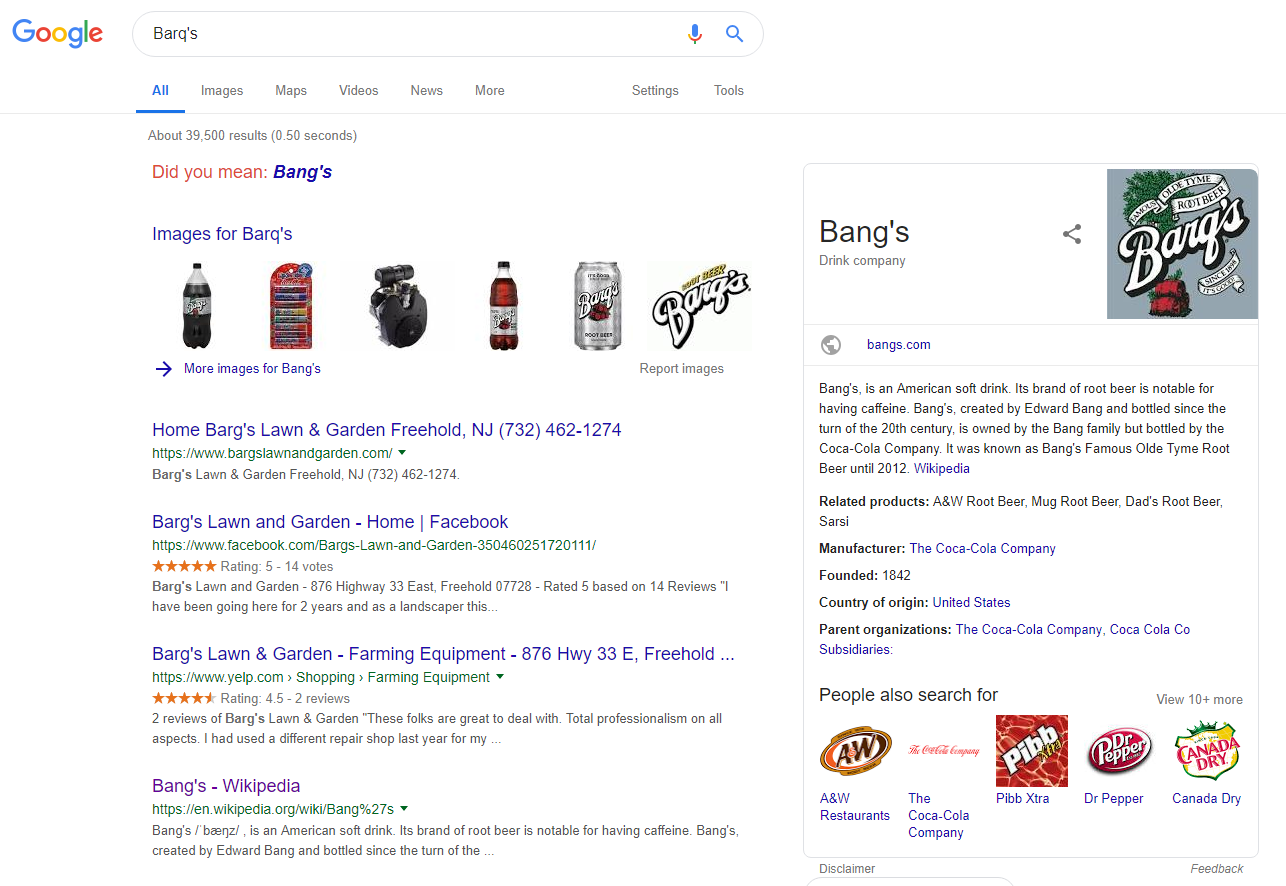Click the Bang's panel title
The image size is (1286, 886).
[x=864, y=232]
